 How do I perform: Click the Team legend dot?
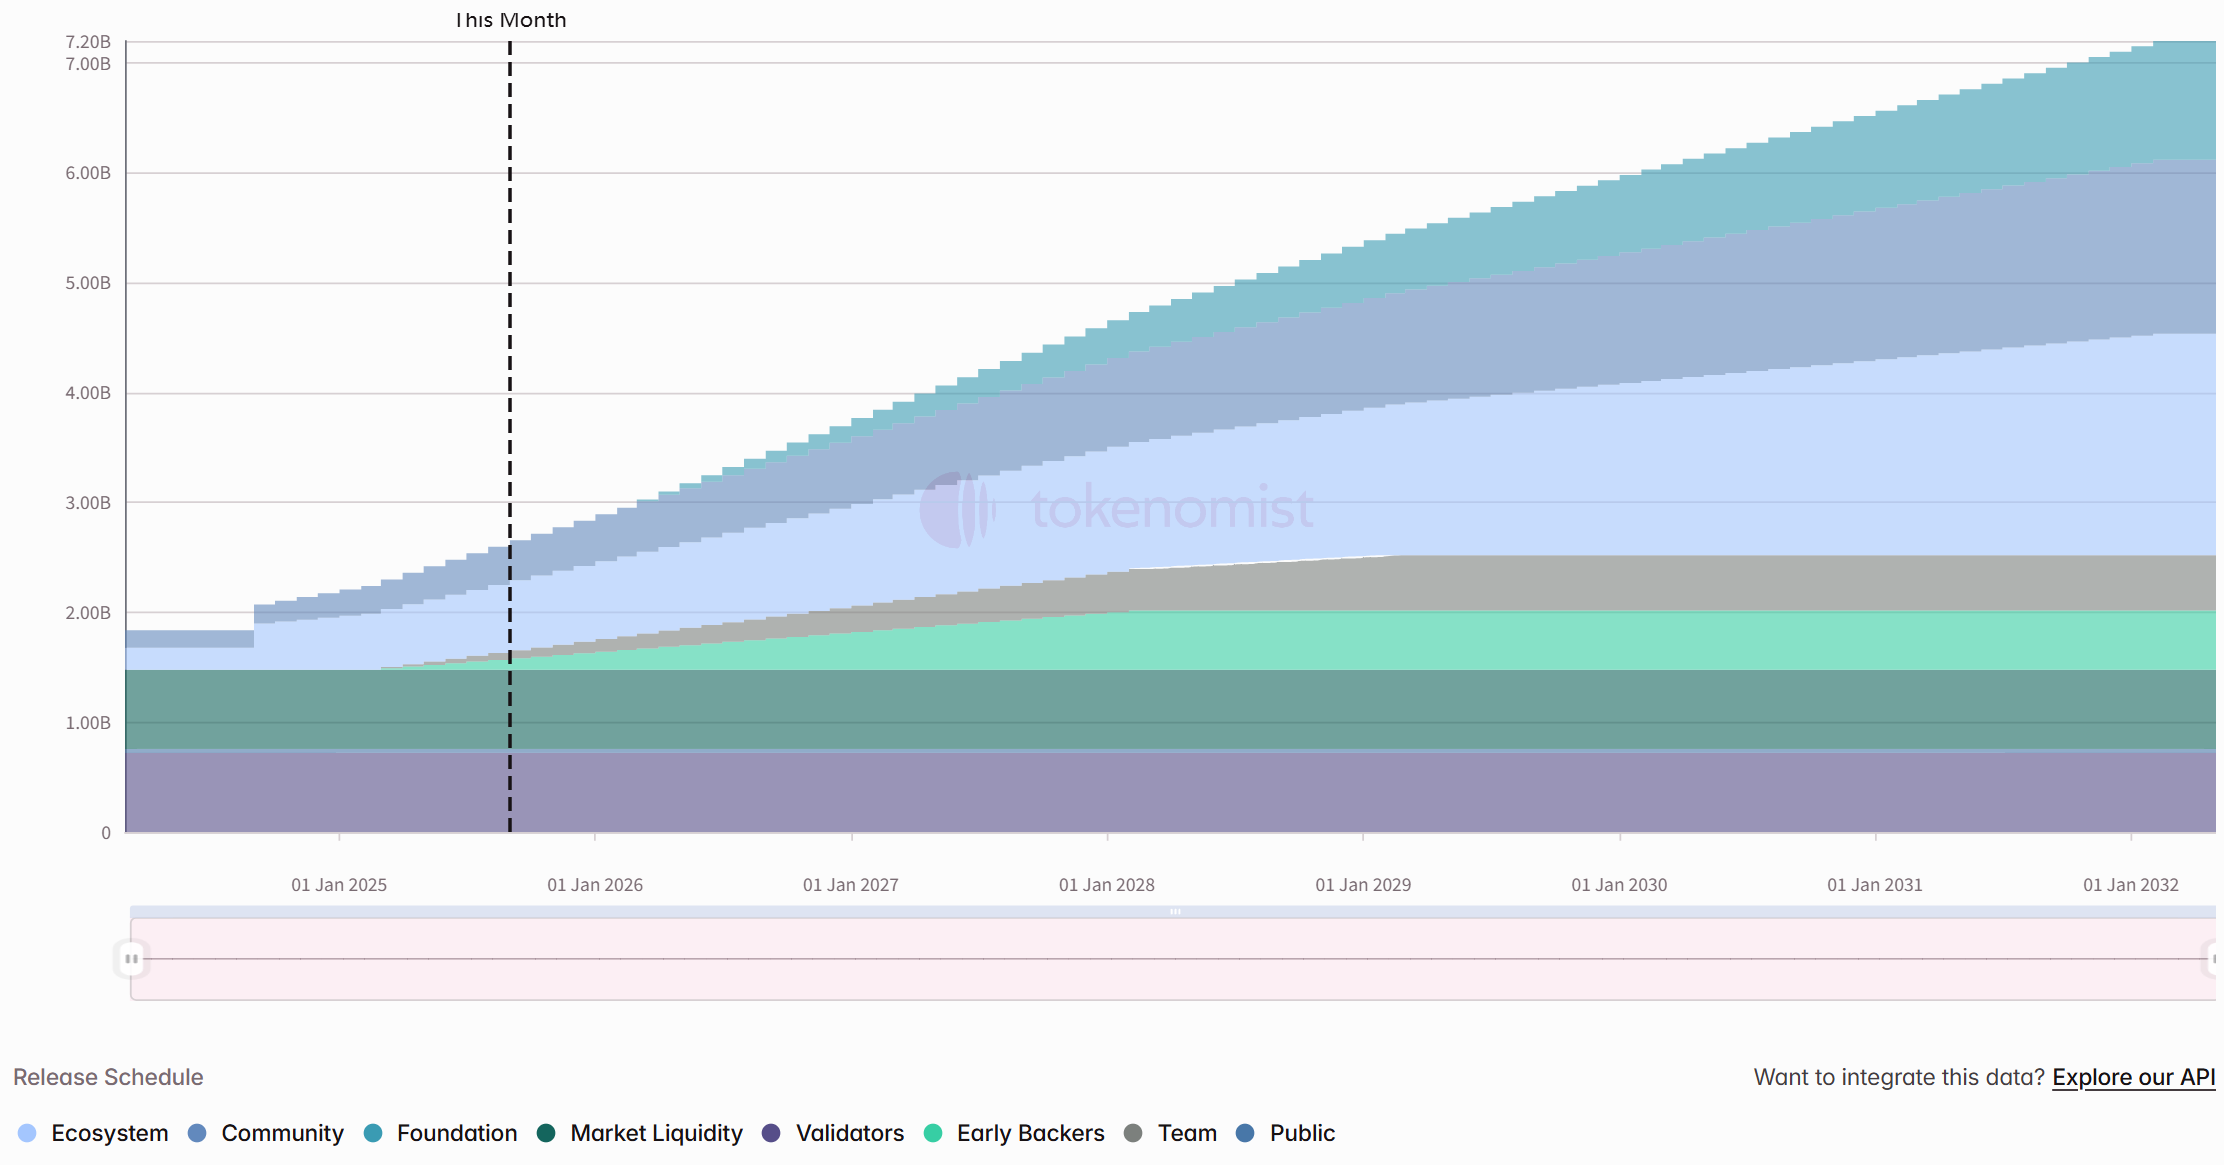point(1133,1133)
